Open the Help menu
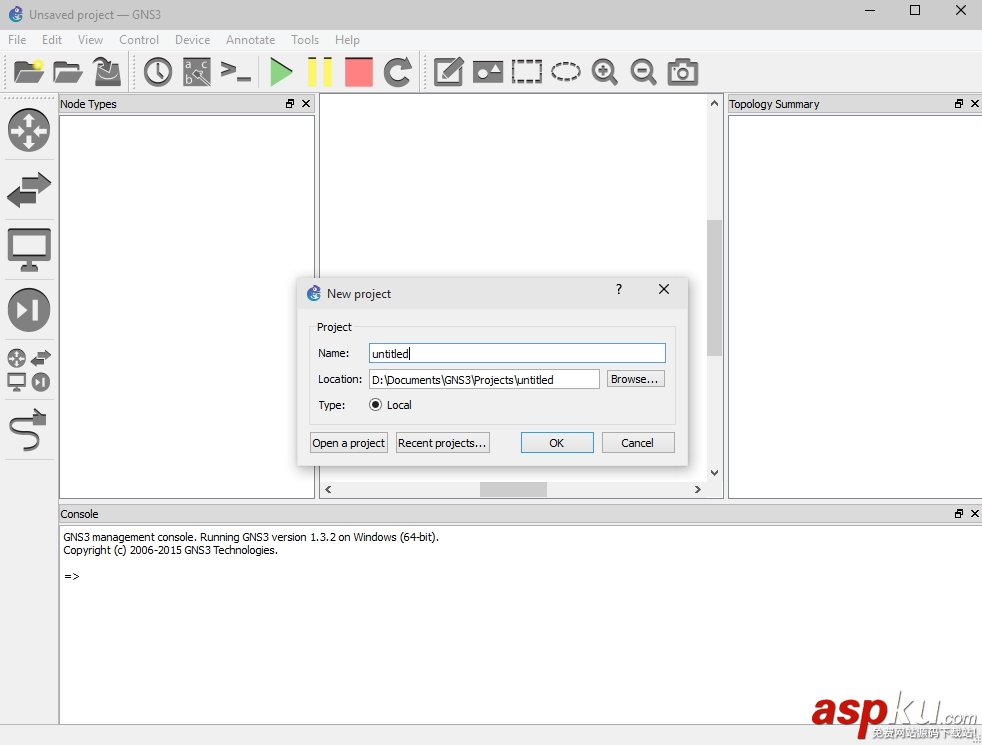Screen dimensions: 982x745 pos(347,39)
